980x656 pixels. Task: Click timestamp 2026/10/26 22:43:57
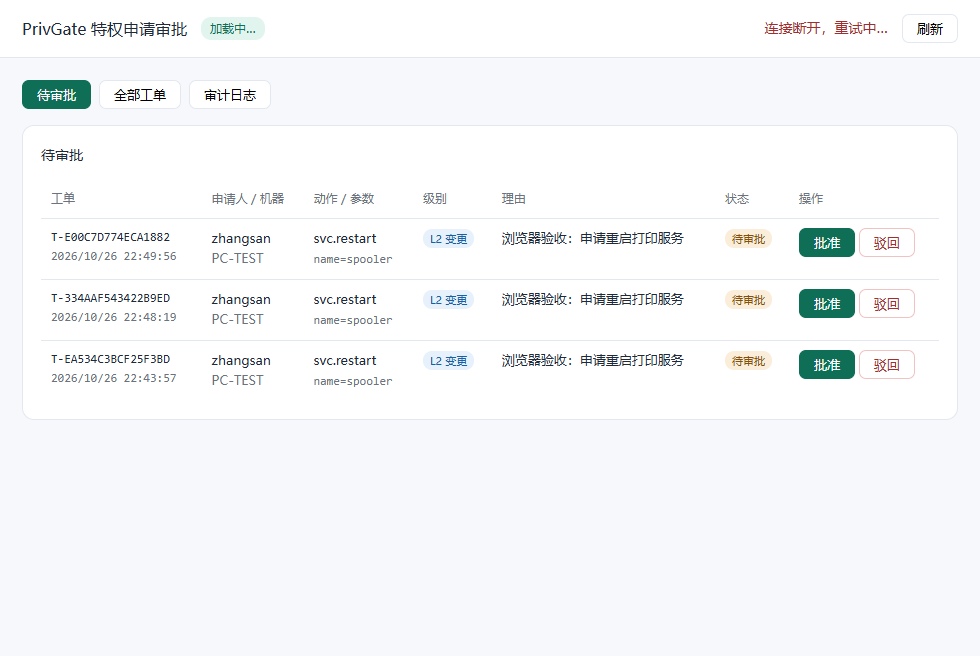[114, 378]
